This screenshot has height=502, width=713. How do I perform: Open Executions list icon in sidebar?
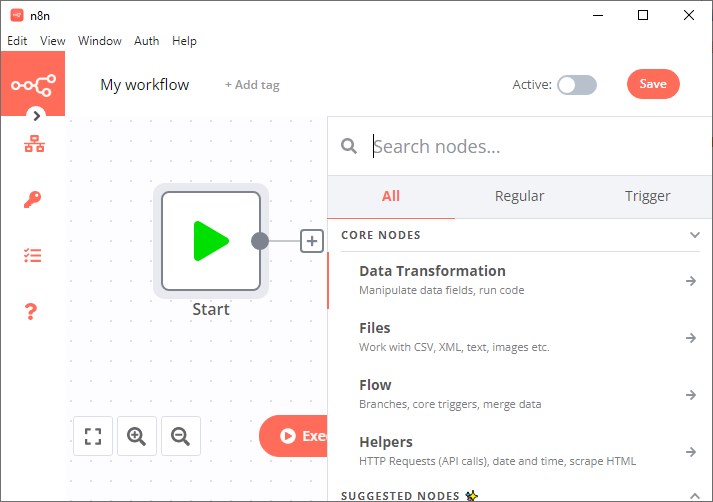[32, 255]
